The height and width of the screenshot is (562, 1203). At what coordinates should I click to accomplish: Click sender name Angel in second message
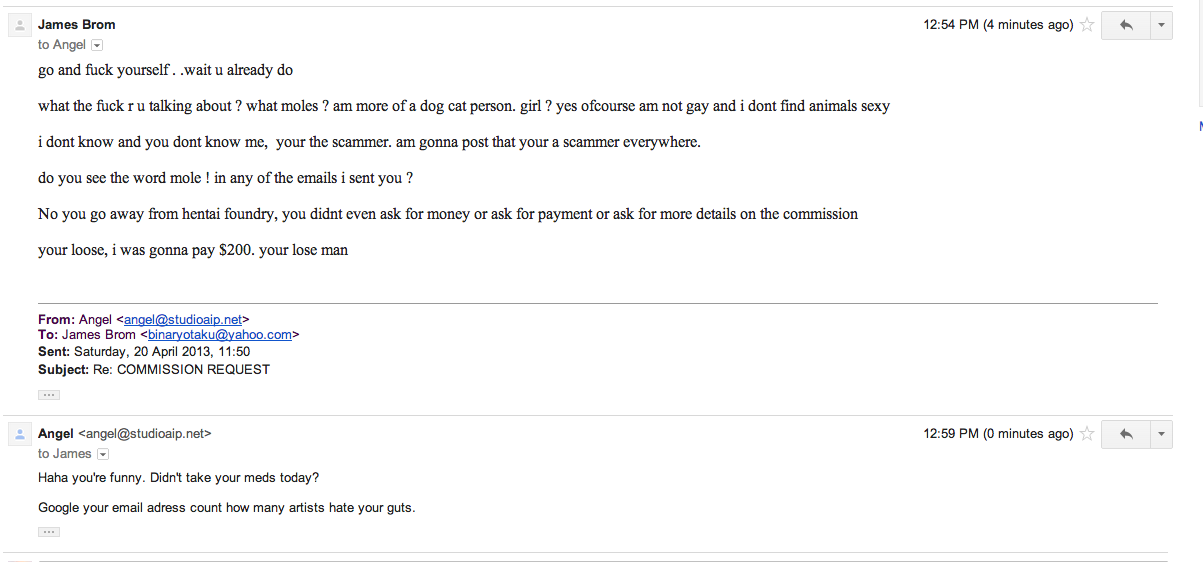(x=56, y=433)
